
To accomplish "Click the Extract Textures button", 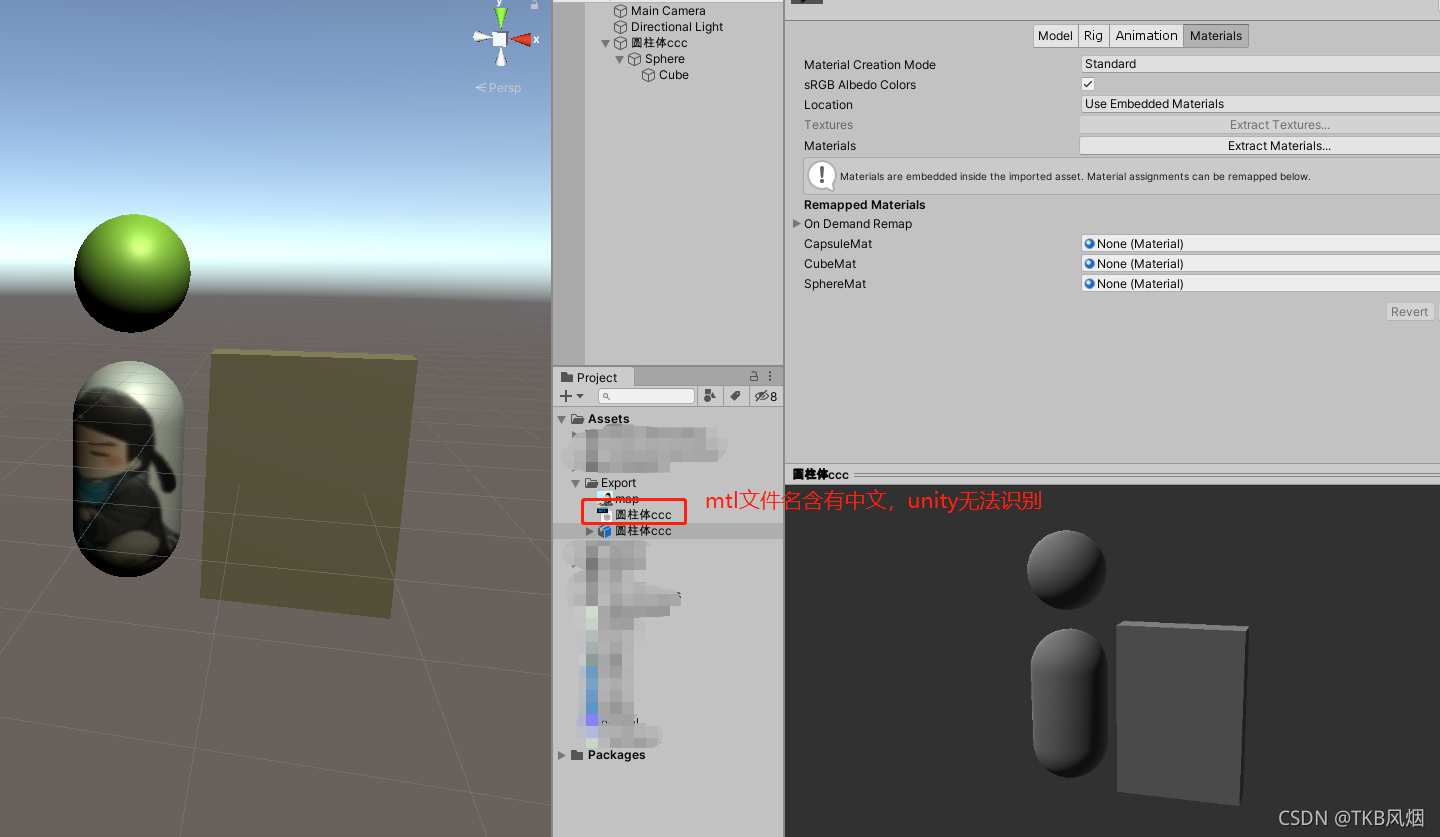I will (1260, 125).
